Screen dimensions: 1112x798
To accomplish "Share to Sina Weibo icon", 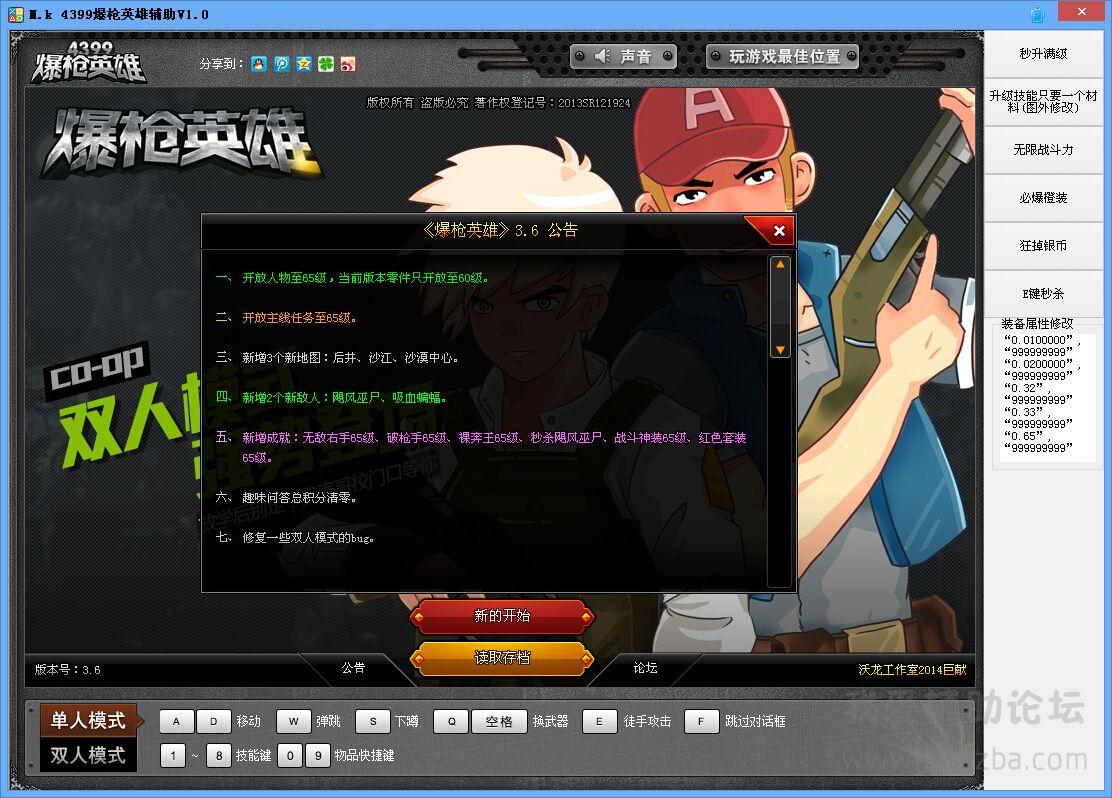I will coord(348,64).
